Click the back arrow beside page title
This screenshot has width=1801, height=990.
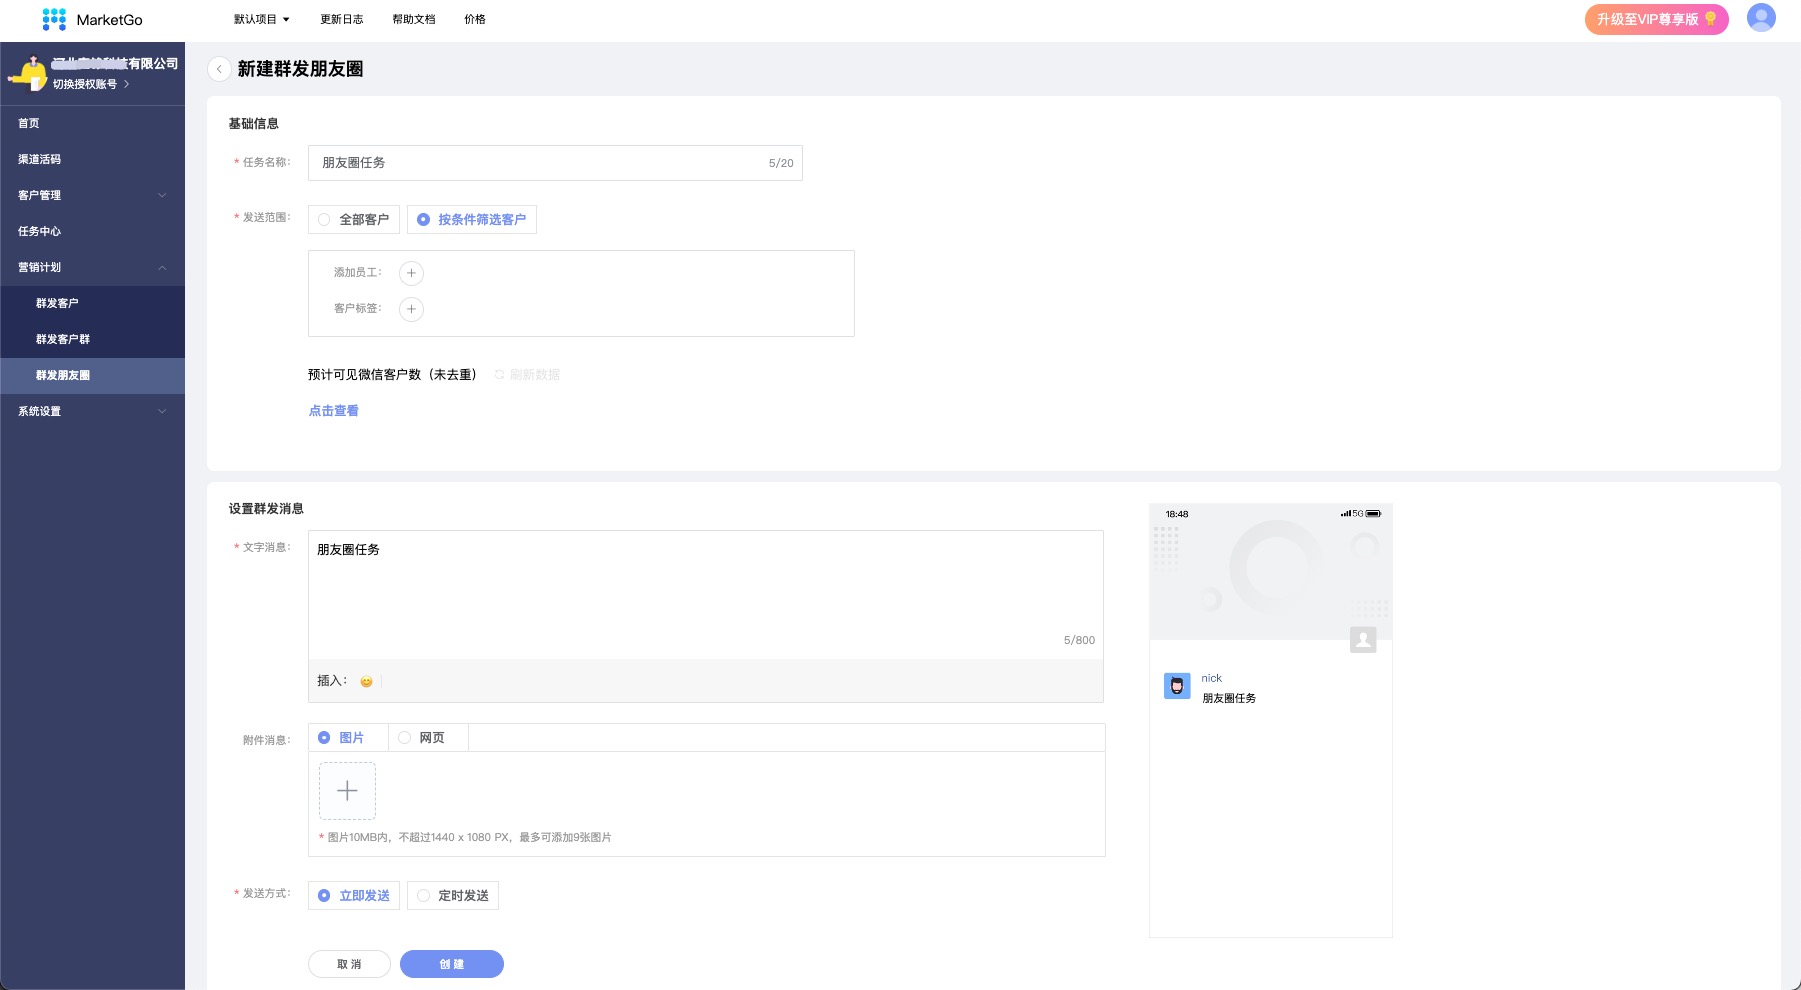point(219,69)
